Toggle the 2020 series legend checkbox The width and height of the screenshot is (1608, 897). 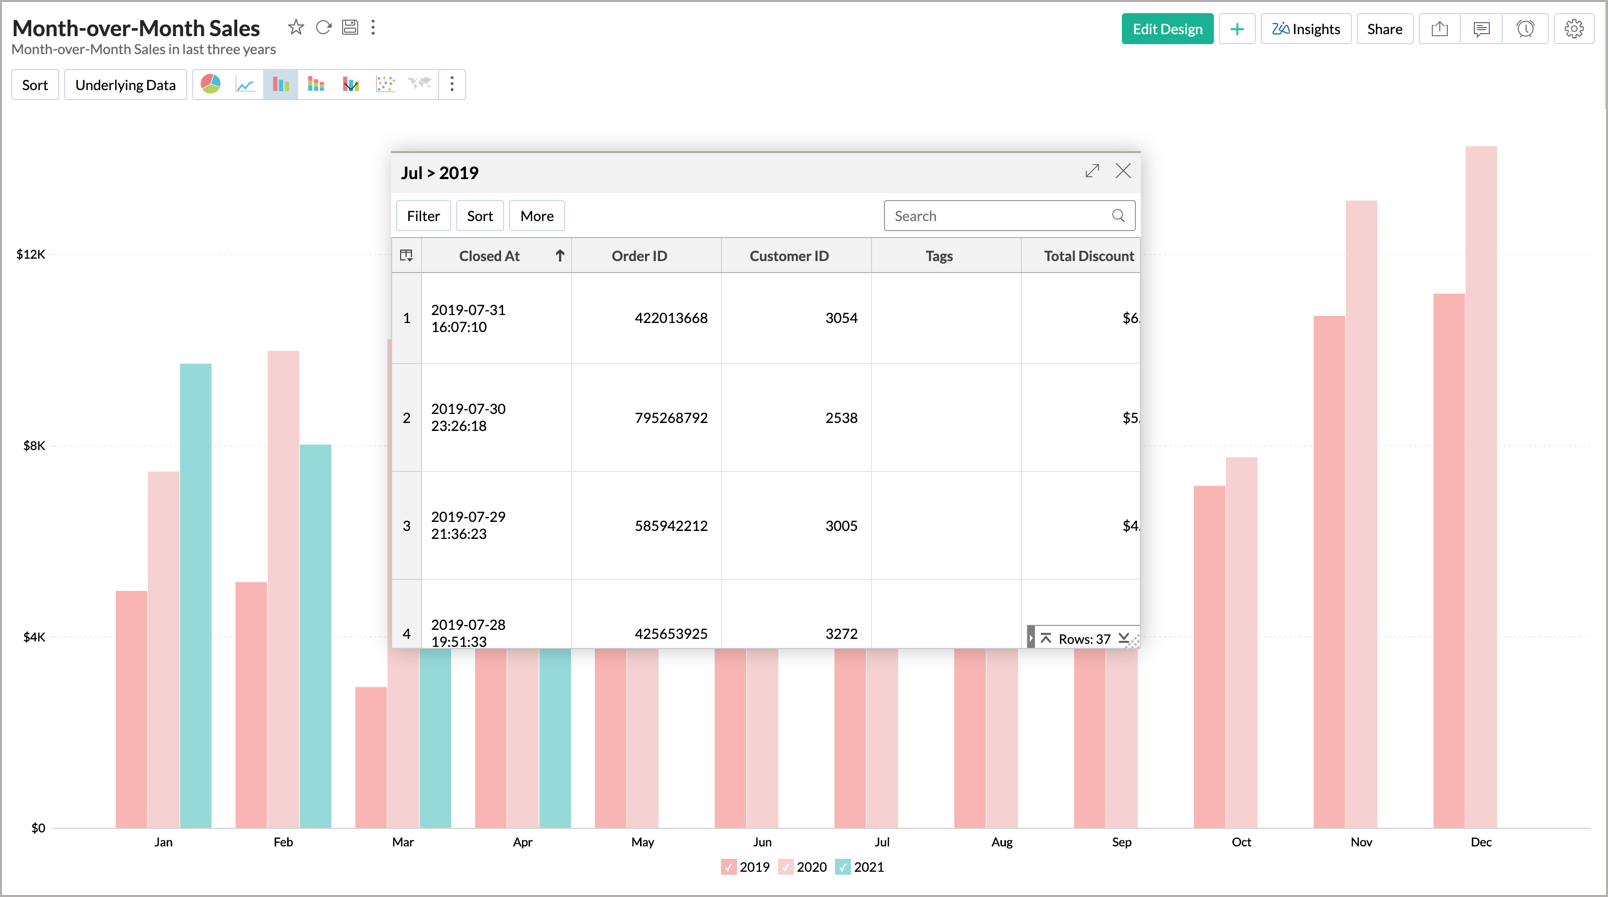pos(786,867)
